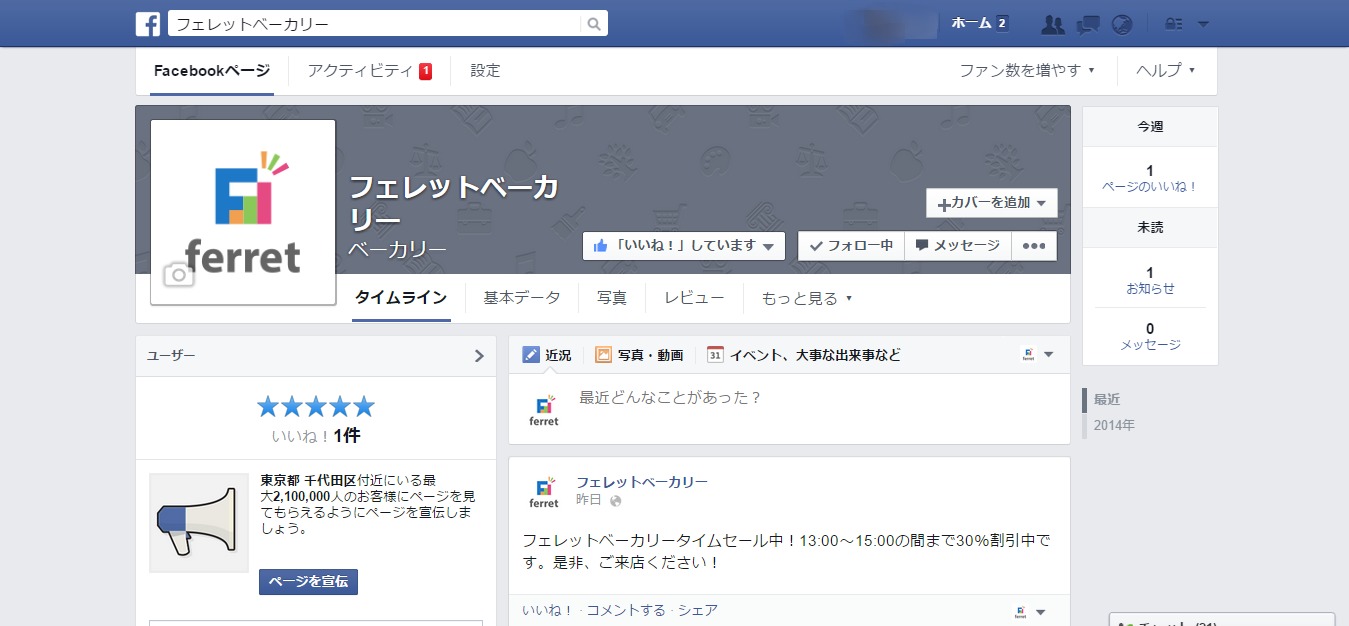Open friend requests icon in top bar
Viewport: 1349px width, 626px height.
[1053, 24]
